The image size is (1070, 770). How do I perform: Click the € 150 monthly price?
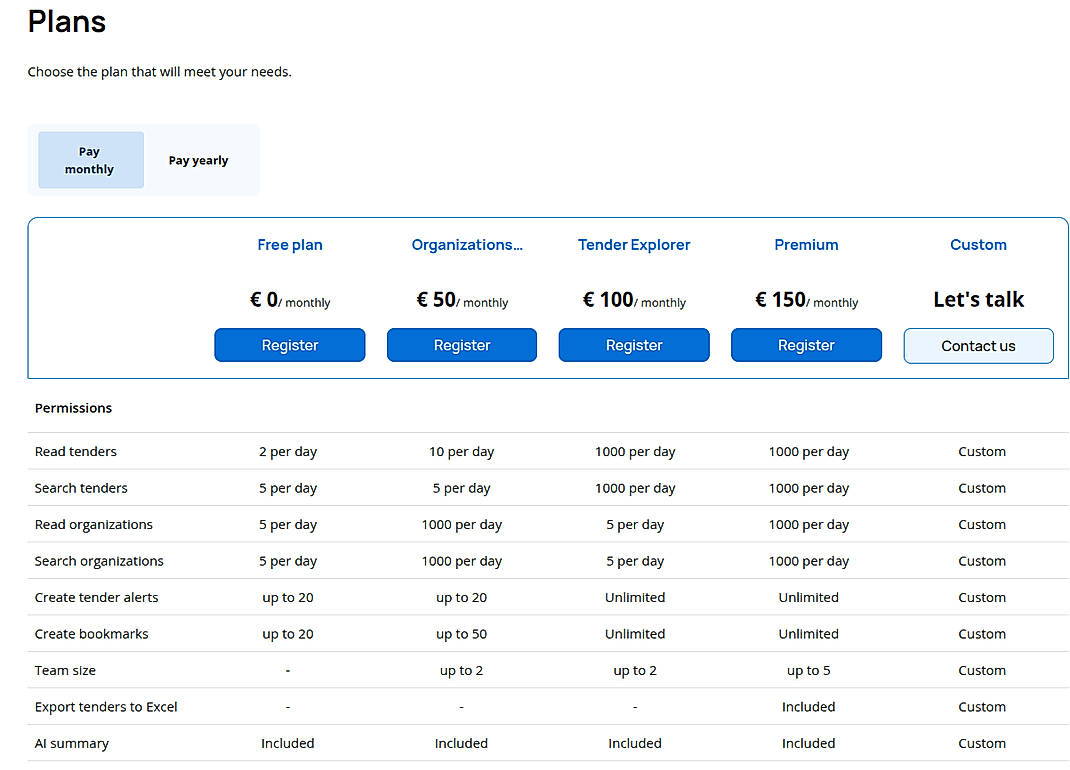tap(806, 300)
